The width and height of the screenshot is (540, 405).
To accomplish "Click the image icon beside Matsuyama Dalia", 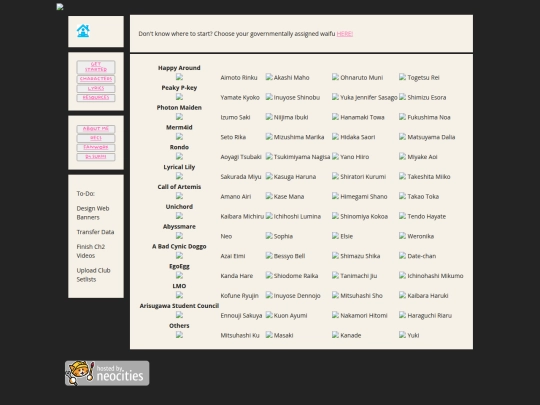I will (402, 136).
